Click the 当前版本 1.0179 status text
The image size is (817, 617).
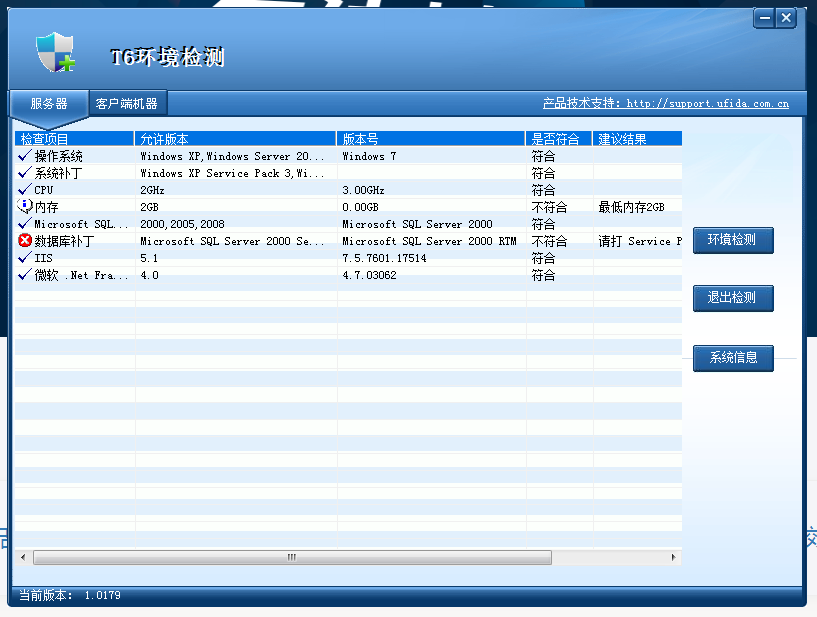click(70, 595)
